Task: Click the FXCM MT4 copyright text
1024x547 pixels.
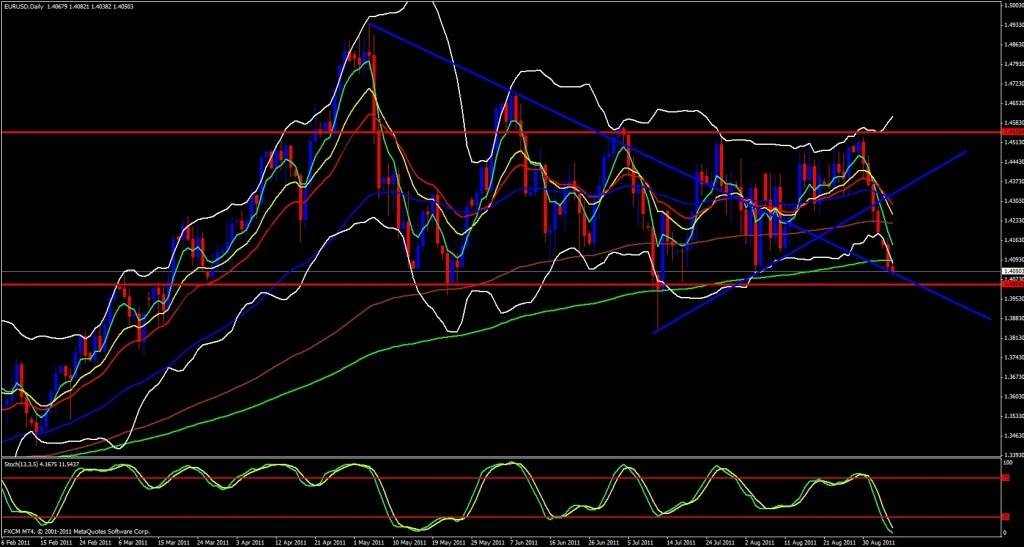Action: click(62, 528)
